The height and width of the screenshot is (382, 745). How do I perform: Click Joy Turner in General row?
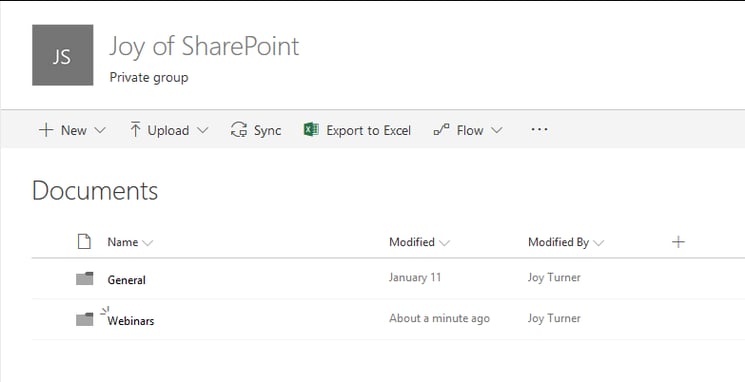[x=554, y=277]
